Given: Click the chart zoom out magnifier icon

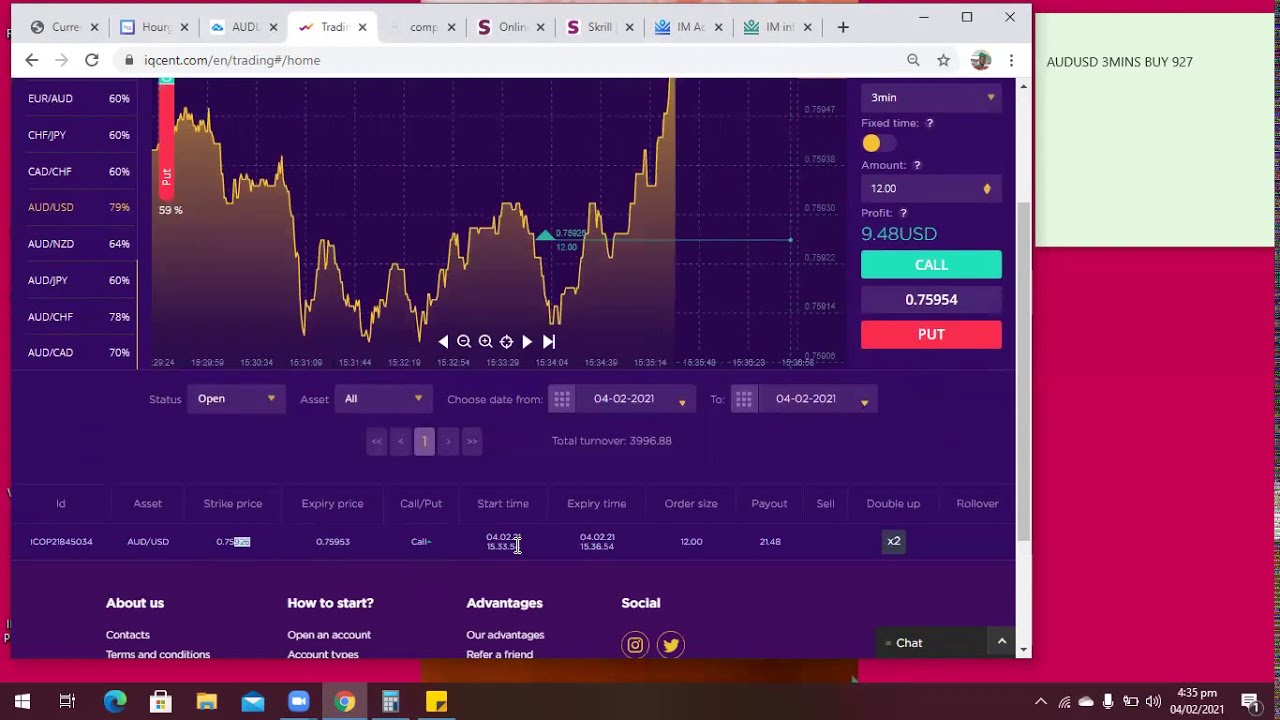Looking at the screenshot, I should click(464, 341).
